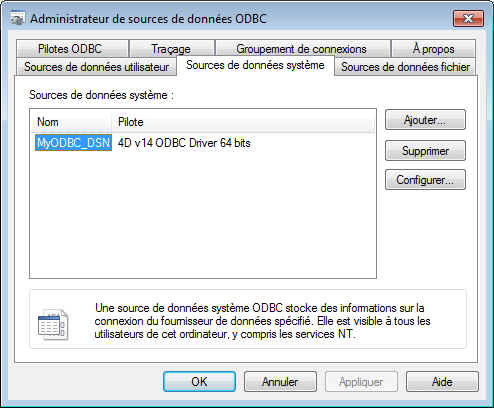Screen dimensions: 494x408
Task: Click Supprimer to remove the data source
Action: coord(425,151)
